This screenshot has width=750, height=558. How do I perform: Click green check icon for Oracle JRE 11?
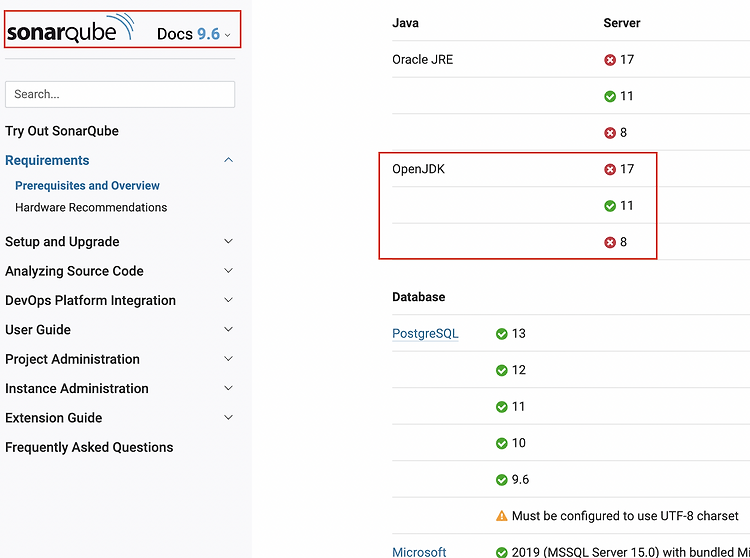(610, 96)
